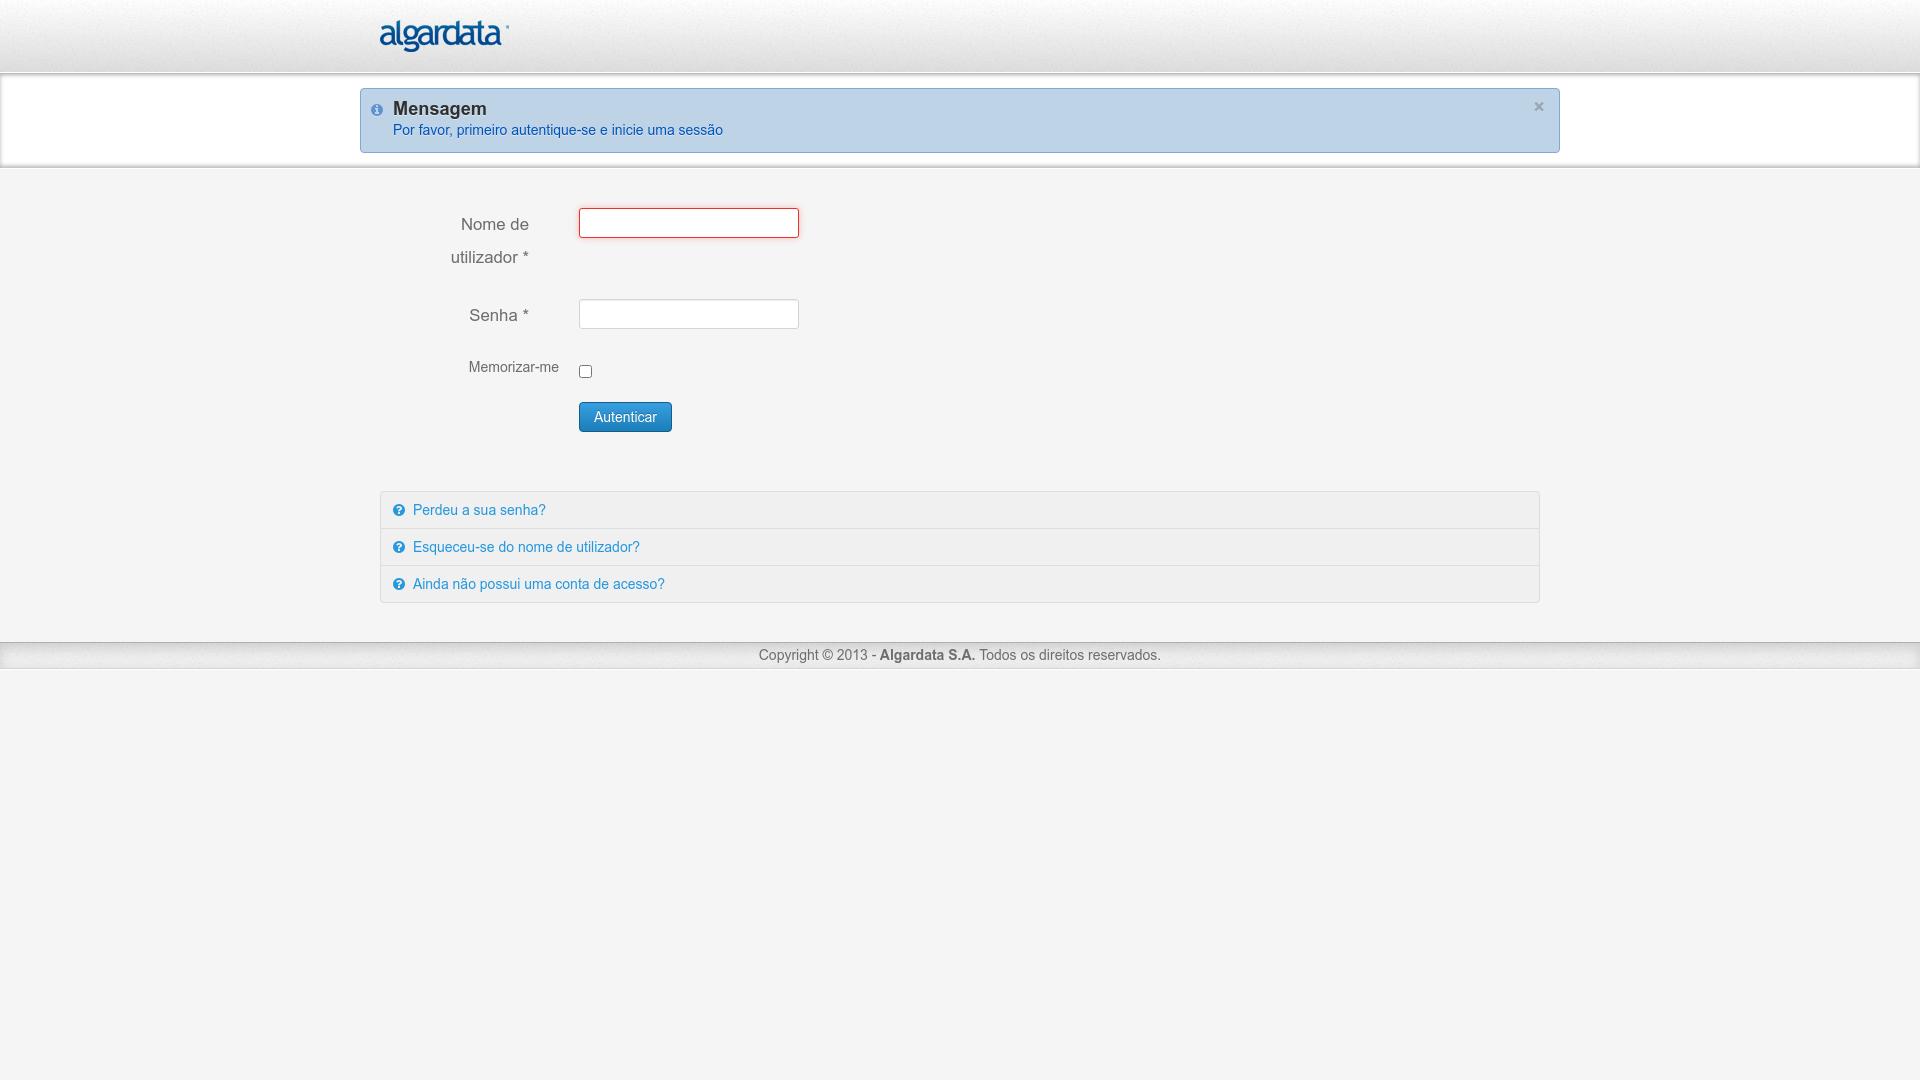Image resolution: width=1920 pixels, height=1080 pixels.
Task: Click the Senha field label
Action: point(498,315)
